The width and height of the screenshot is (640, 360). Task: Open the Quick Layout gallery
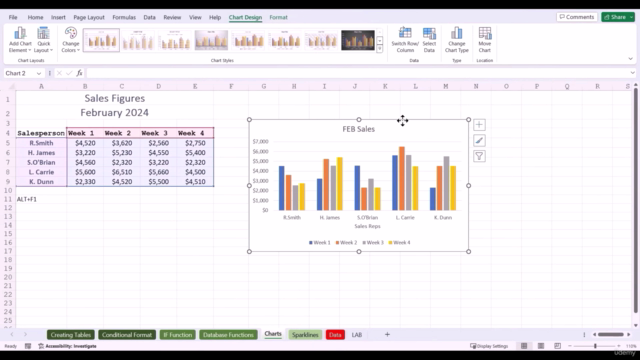43,40
